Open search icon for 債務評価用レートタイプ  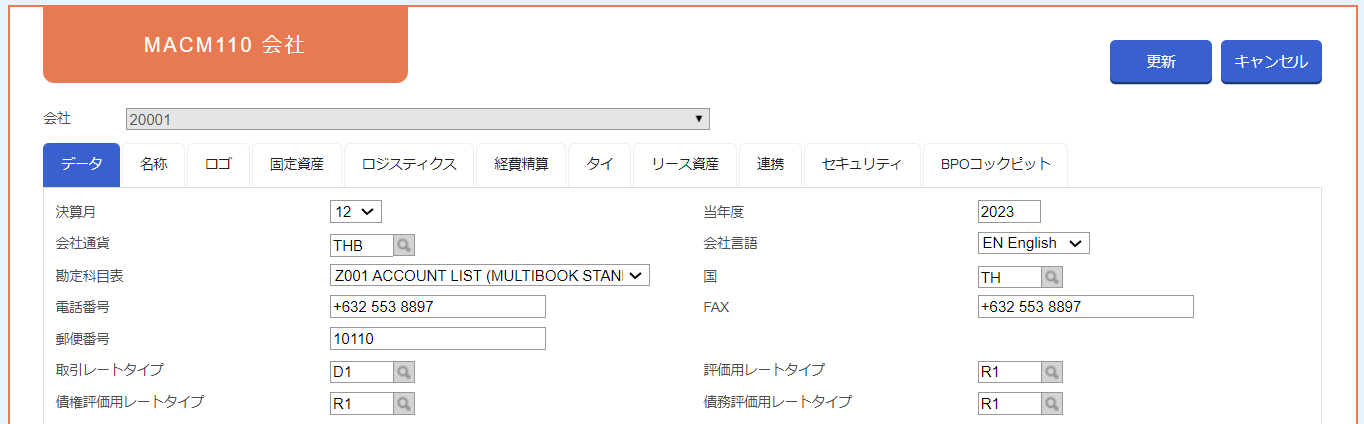(x=1052, y=404)
